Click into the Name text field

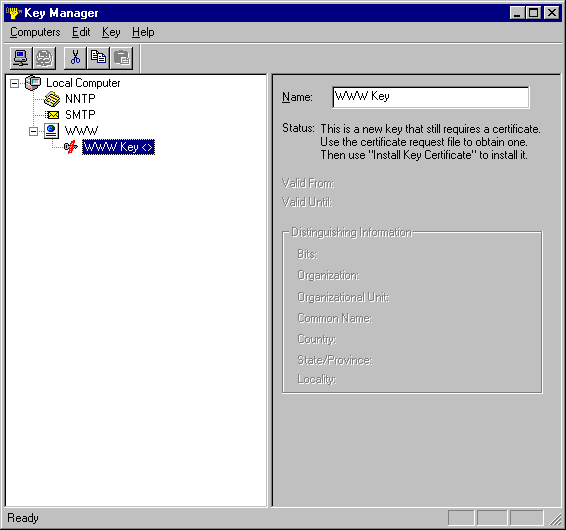tap(431, 97)
